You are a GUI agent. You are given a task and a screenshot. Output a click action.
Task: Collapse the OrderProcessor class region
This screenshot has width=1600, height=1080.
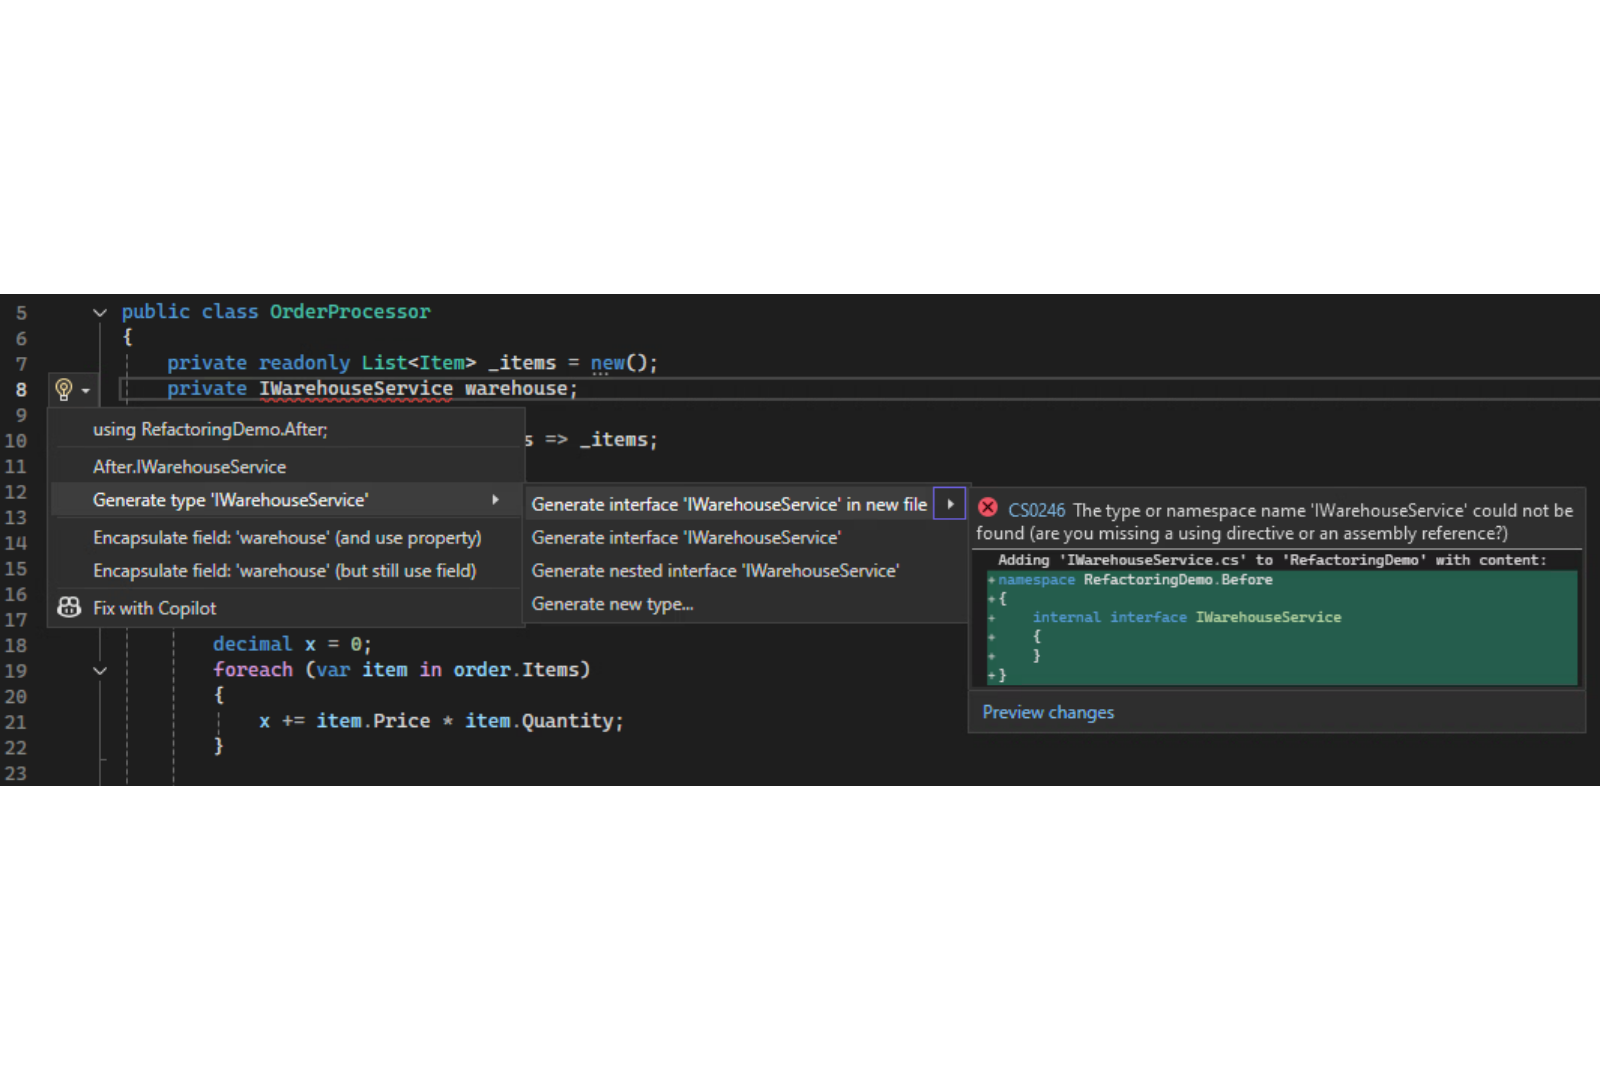click(100, 313)
